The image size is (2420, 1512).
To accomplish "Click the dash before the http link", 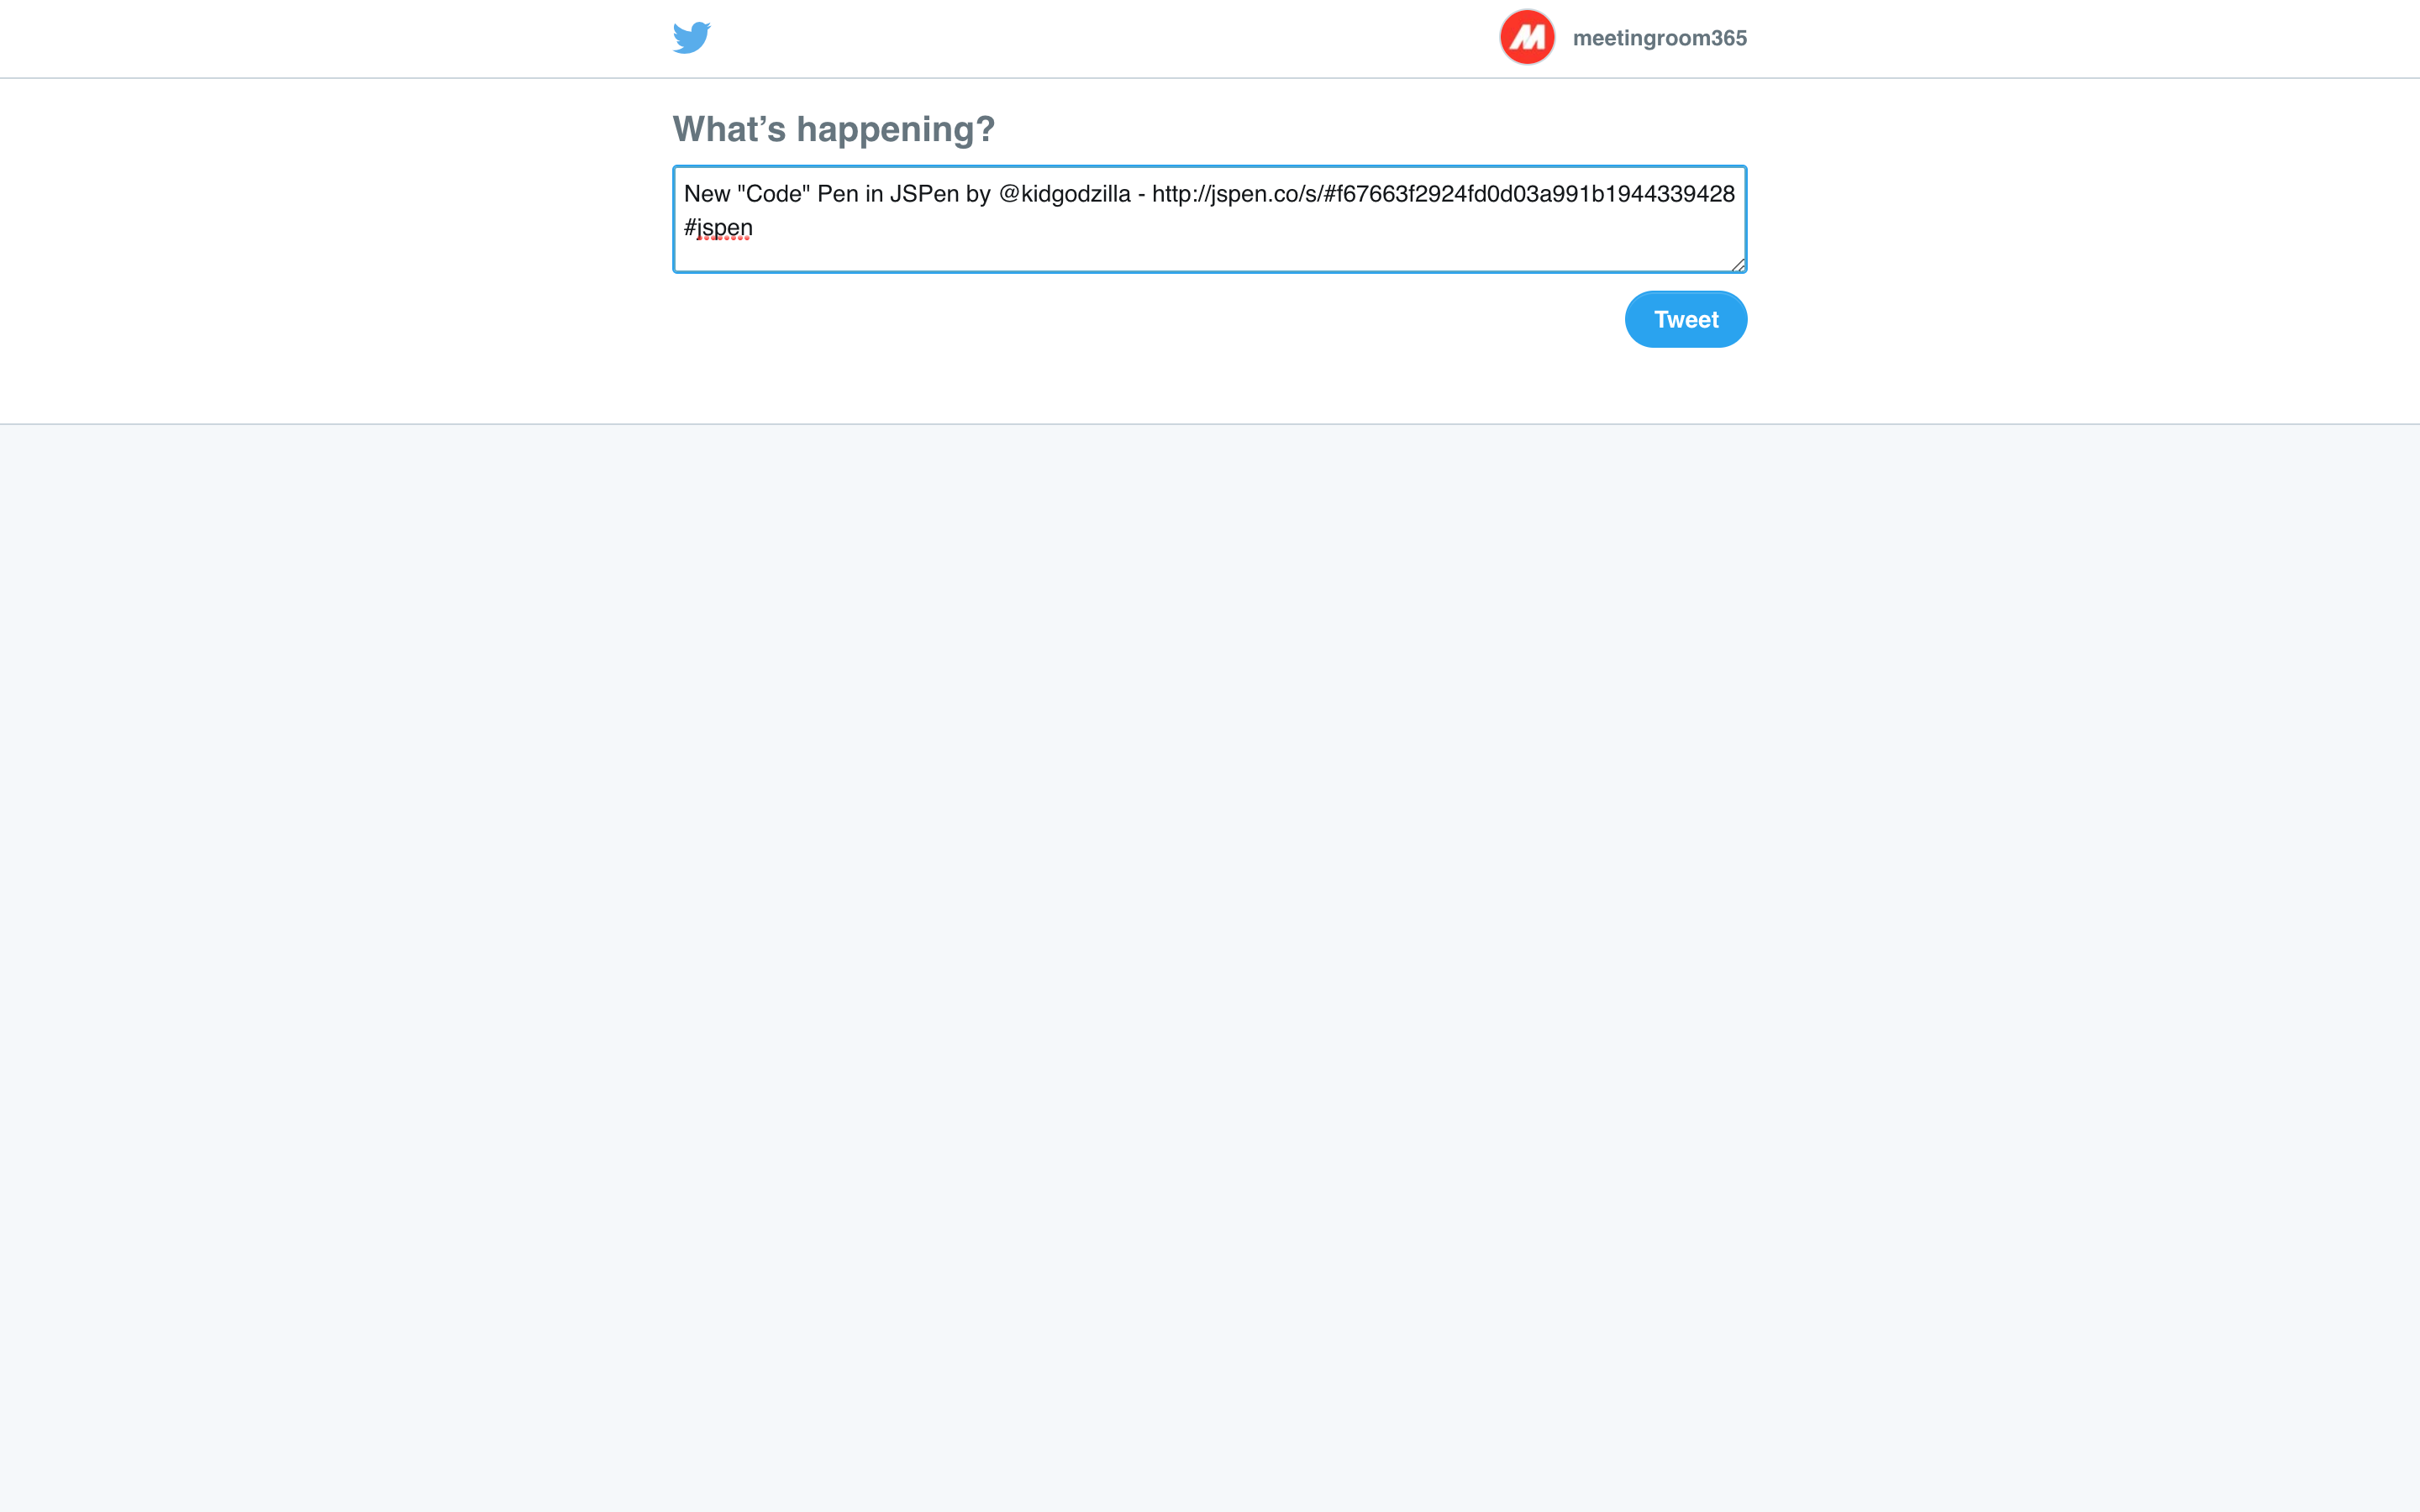I will coord(1141,195).
